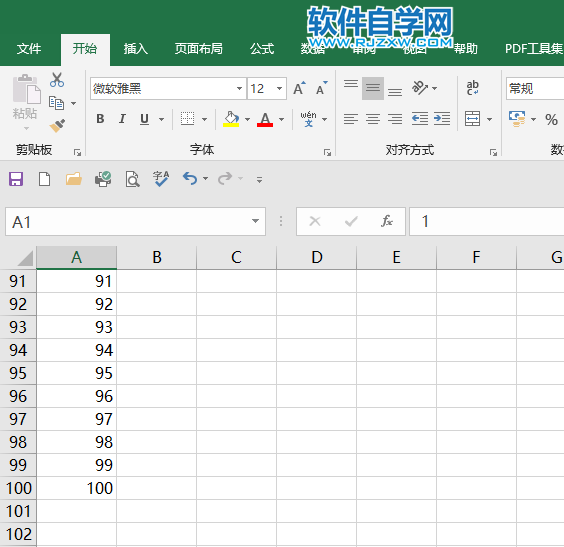Switch to 开始 ribbon tab
This screenshot has width=564, height=547.
point(85,49)
